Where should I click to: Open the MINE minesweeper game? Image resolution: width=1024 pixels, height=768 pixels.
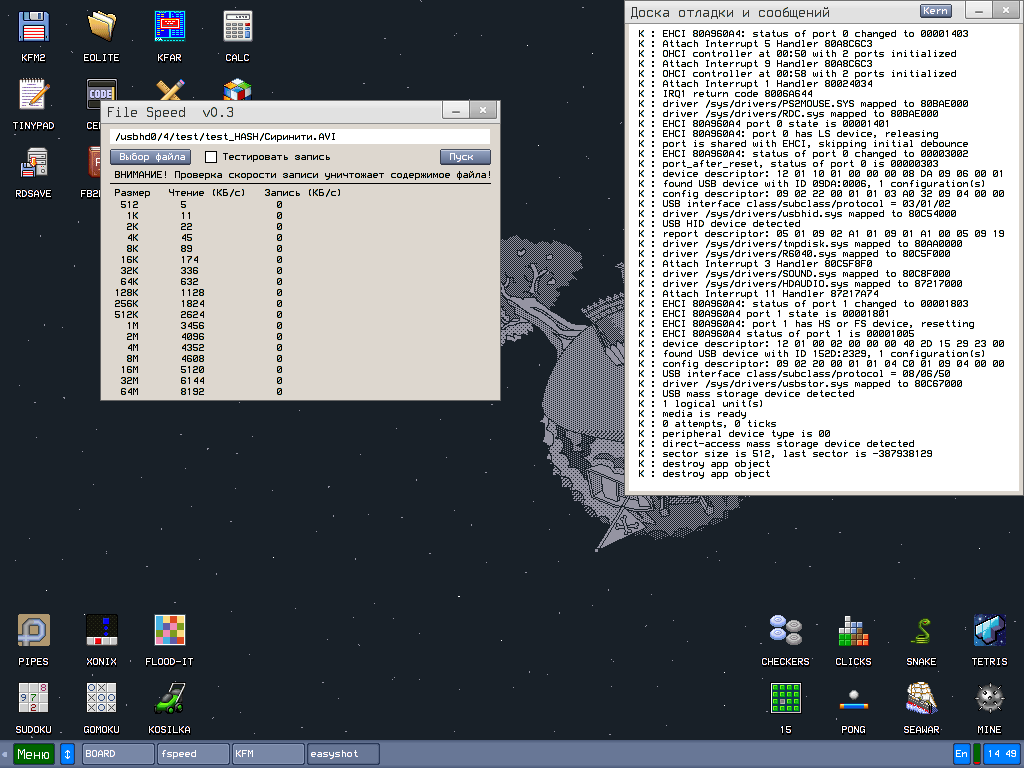pos(989,697)
